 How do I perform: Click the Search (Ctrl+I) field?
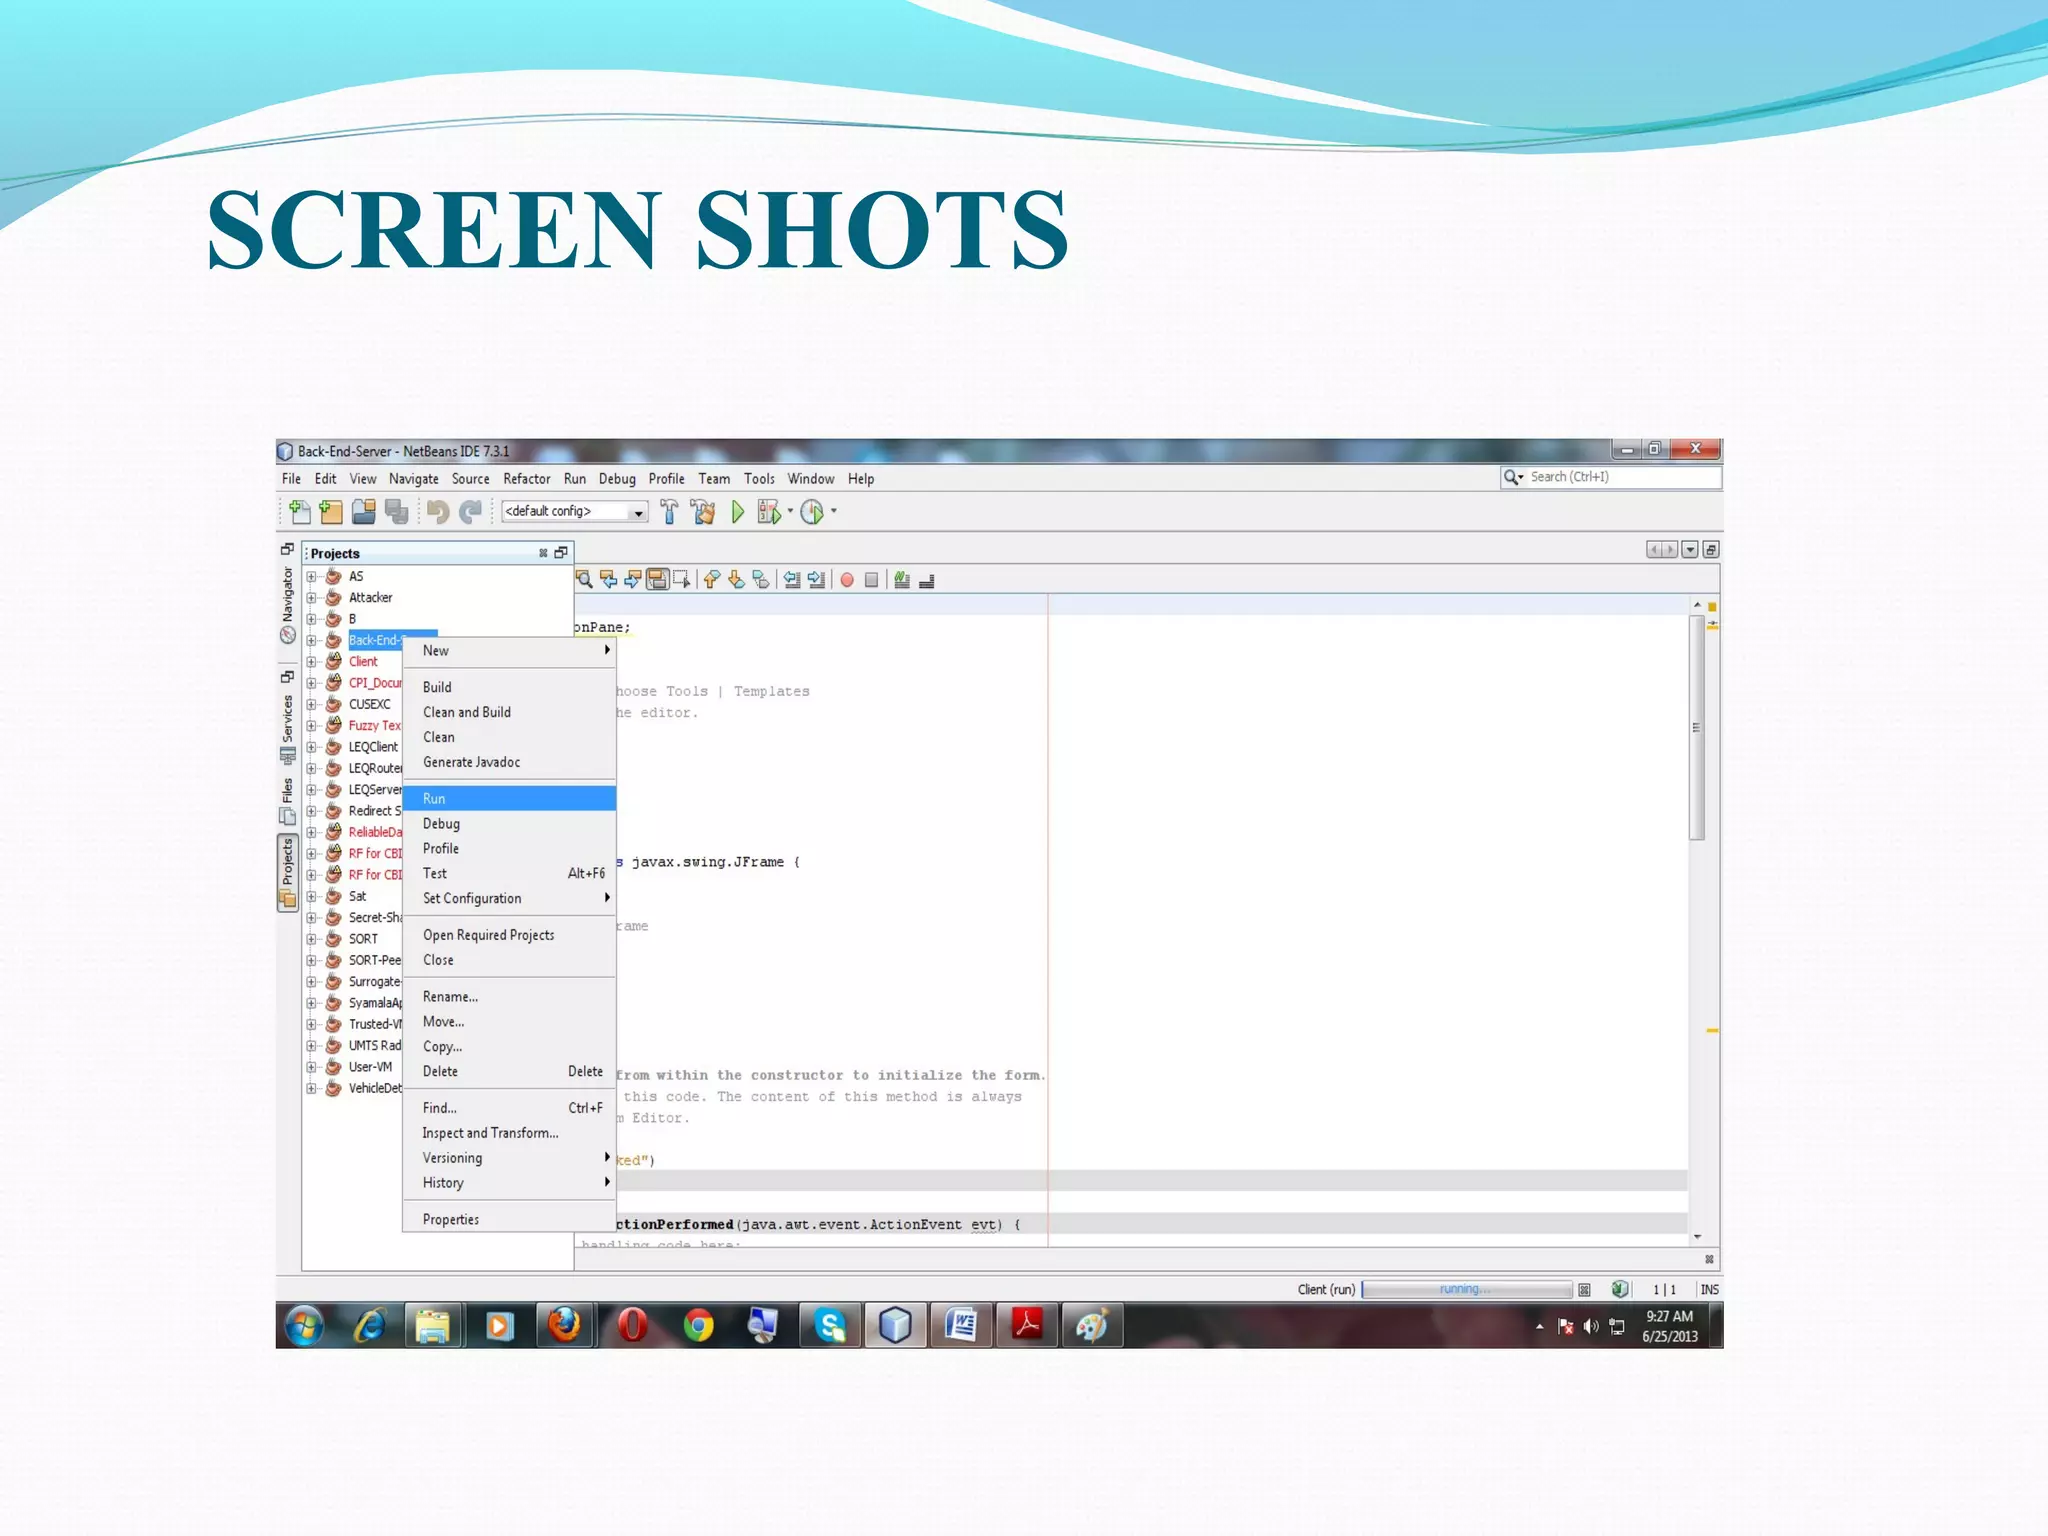click(x=1612, y=478)
